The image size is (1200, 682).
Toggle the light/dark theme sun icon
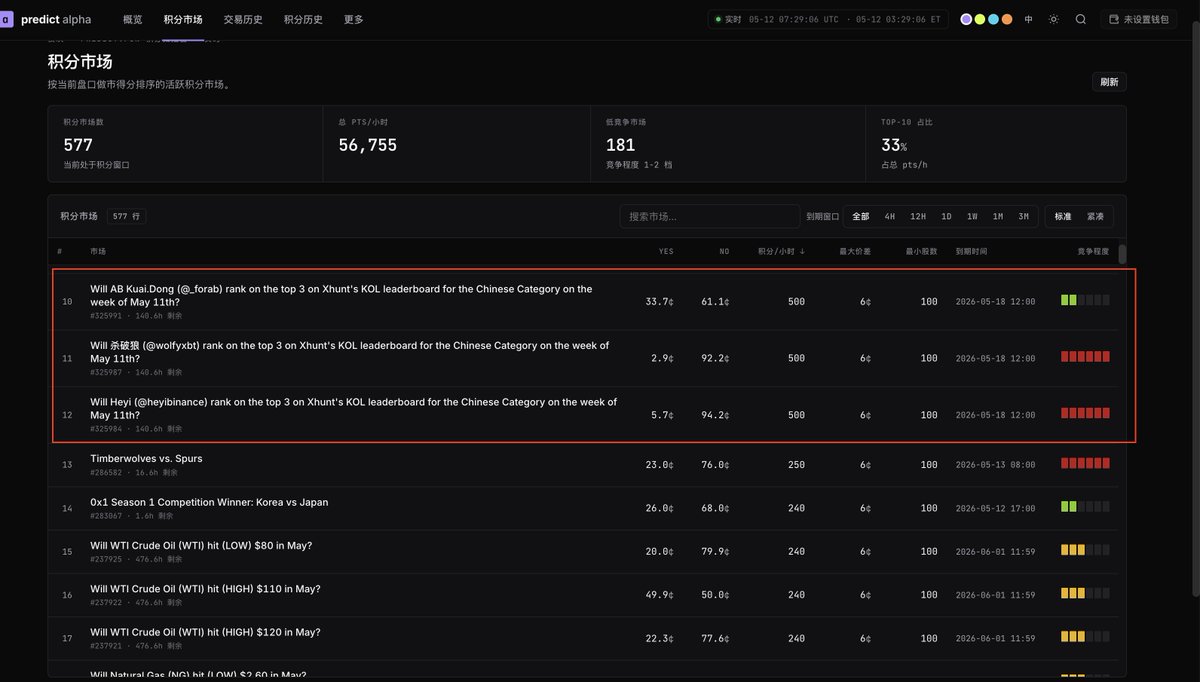coord(1053,19)
